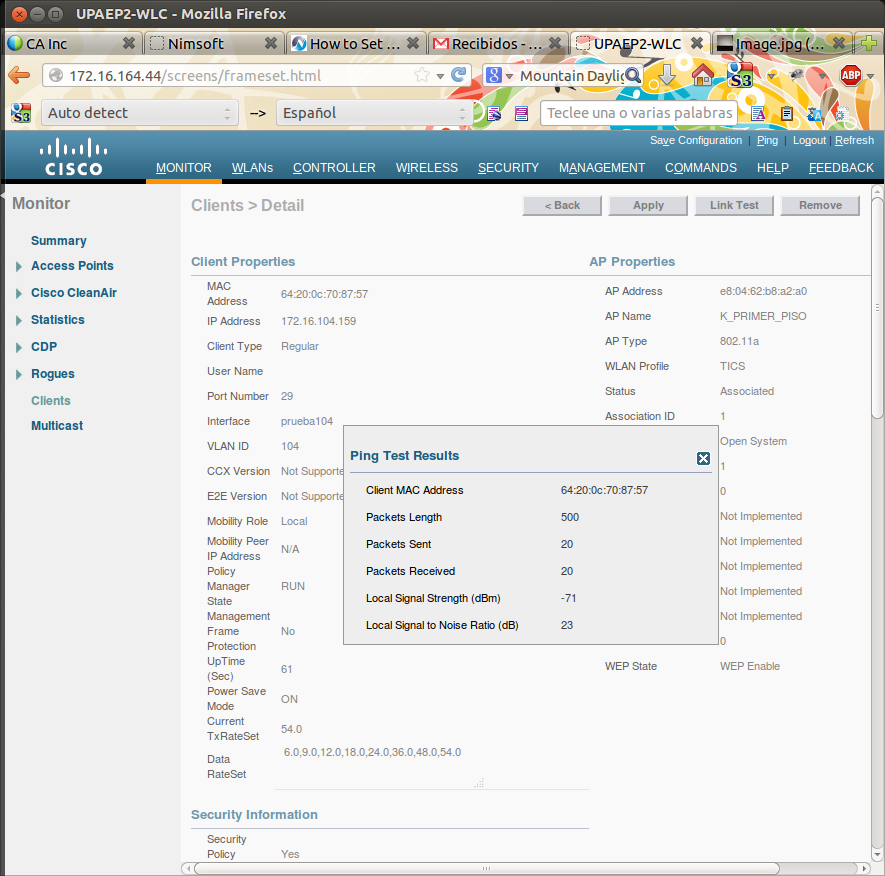Click the client IP Address 172.16.104.159
This screenshot has height=876, width=885.
318,321
